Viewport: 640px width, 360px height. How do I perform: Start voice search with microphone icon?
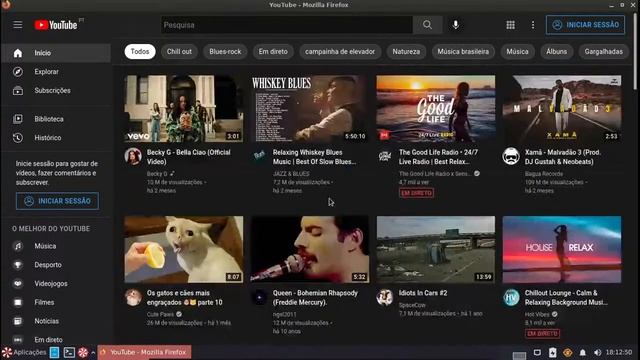pyautogui.click(x=456, y=25)
